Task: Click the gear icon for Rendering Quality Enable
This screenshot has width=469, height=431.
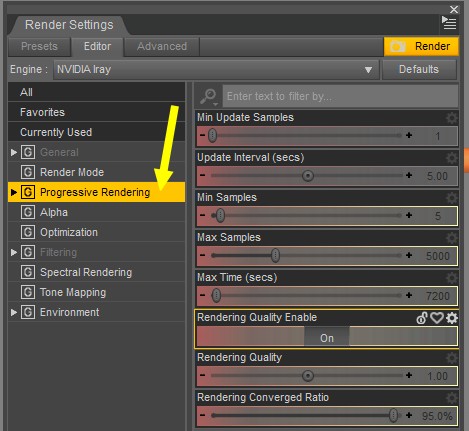Action: coord(452,318)
